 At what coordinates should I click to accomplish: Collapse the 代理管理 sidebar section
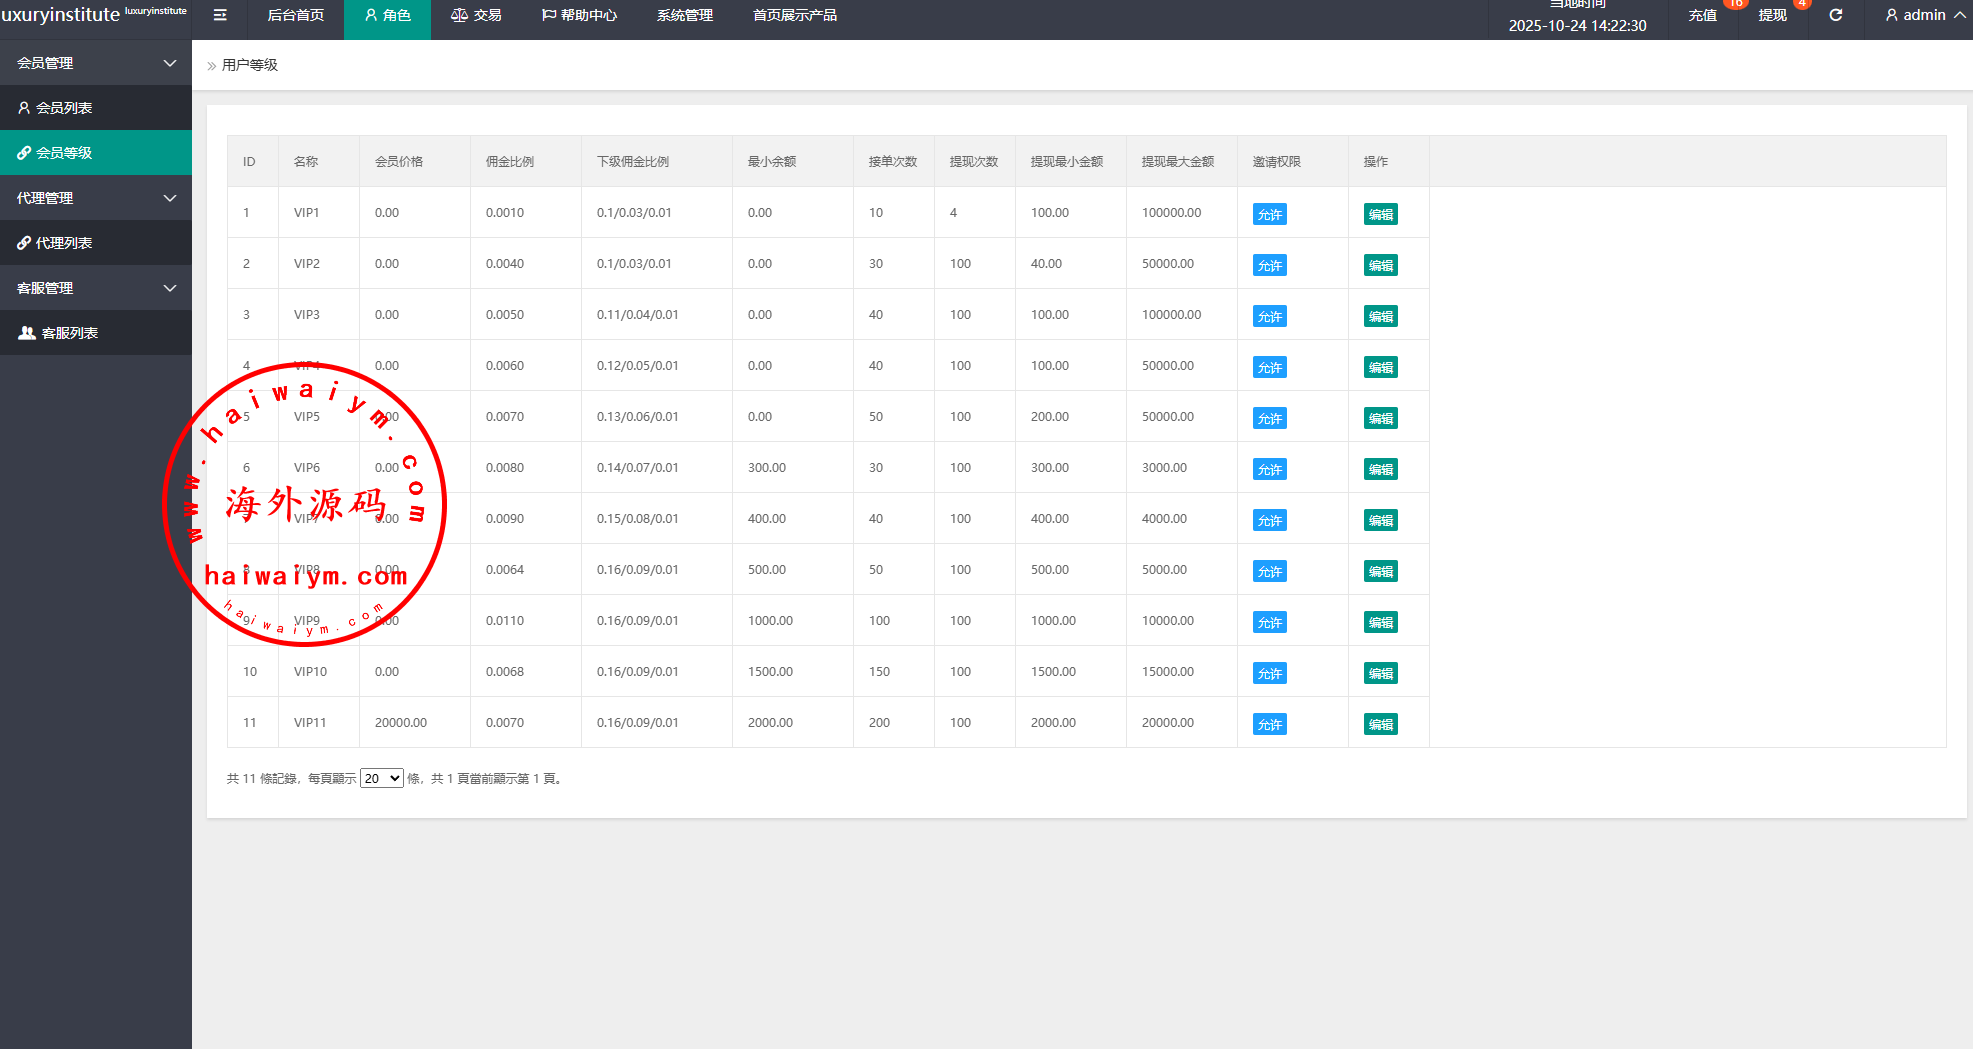[96, 198]
